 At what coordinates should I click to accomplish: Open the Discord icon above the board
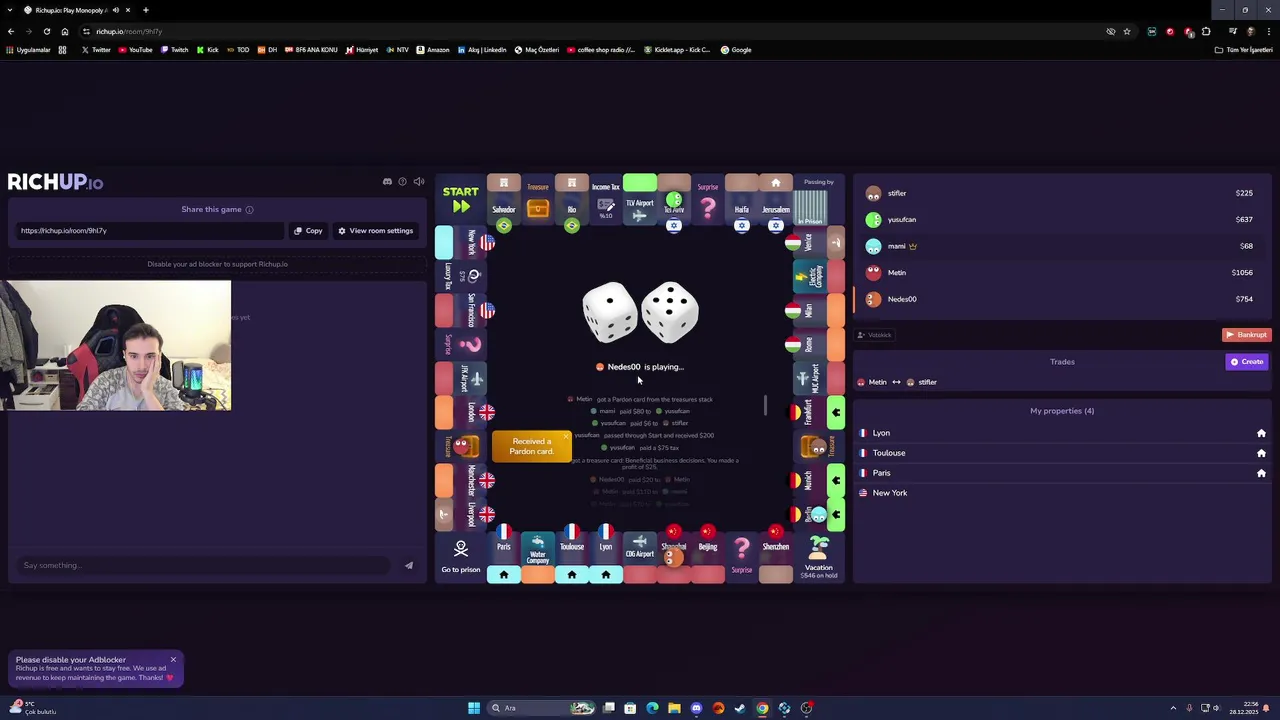387,182
